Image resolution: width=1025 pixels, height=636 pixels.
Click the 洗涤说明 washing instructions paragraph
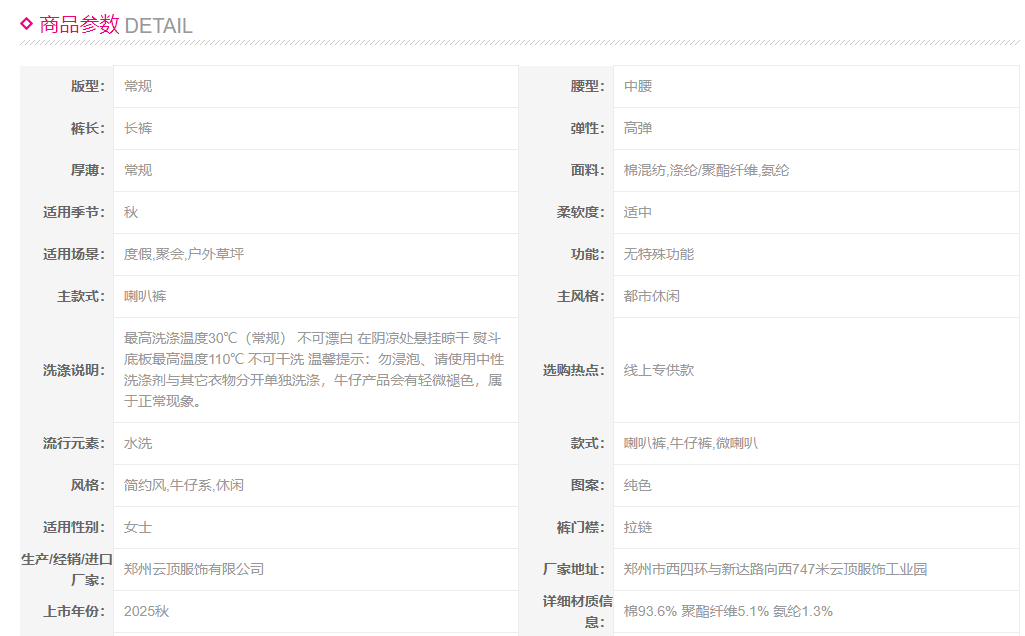coord(313,369)
